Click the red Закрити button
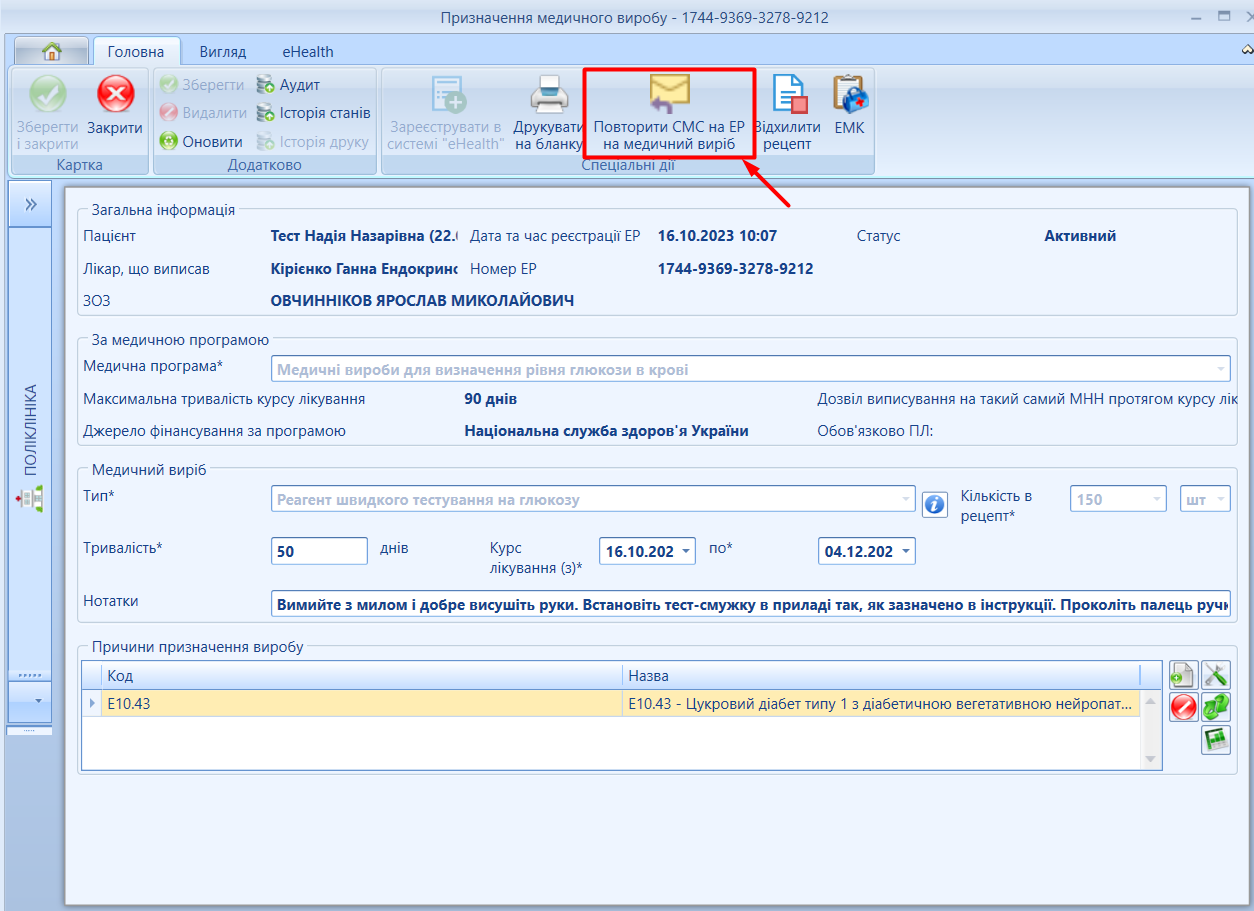This screenshot has height=911, width=1254. 115,108
